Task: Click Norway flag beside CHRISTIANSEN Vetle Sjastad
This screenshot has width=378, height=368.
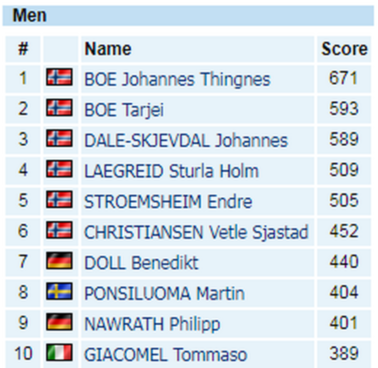Action: pyautogui.click(x=59, y=230)
